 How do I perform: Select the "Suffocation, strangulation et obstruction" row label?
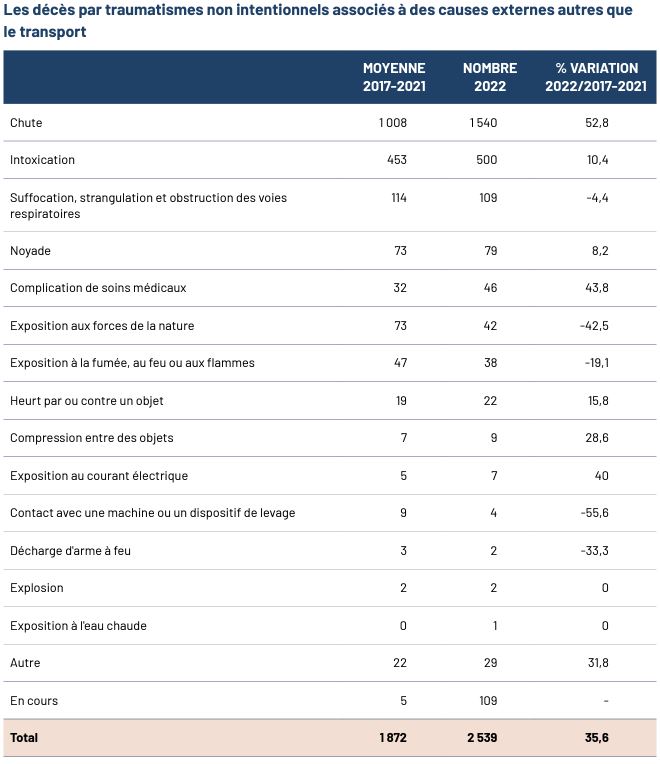148,205
